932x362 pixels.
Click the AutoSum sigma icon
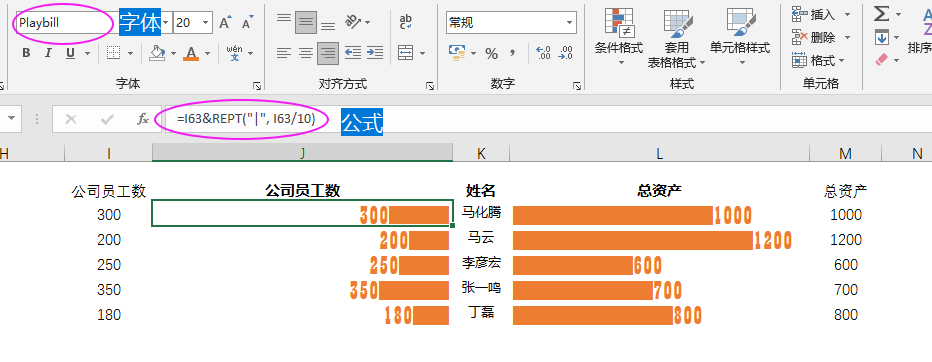pyautogui.click(x=881, y=14)
